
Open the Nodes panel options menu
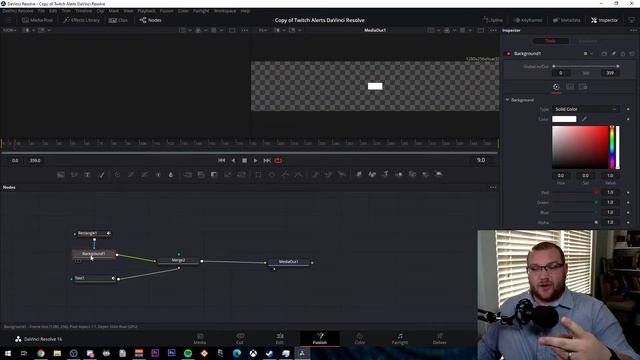(493, 187)
